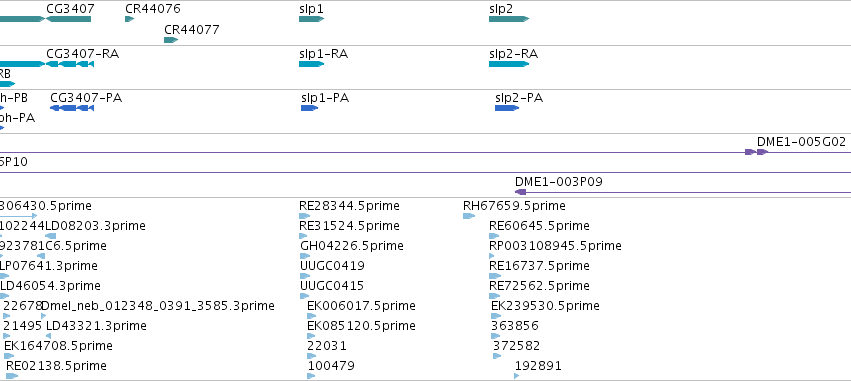Click the EK239530.5prime feature label
Screen dimensions: 851x381
[x=545, y=306]
